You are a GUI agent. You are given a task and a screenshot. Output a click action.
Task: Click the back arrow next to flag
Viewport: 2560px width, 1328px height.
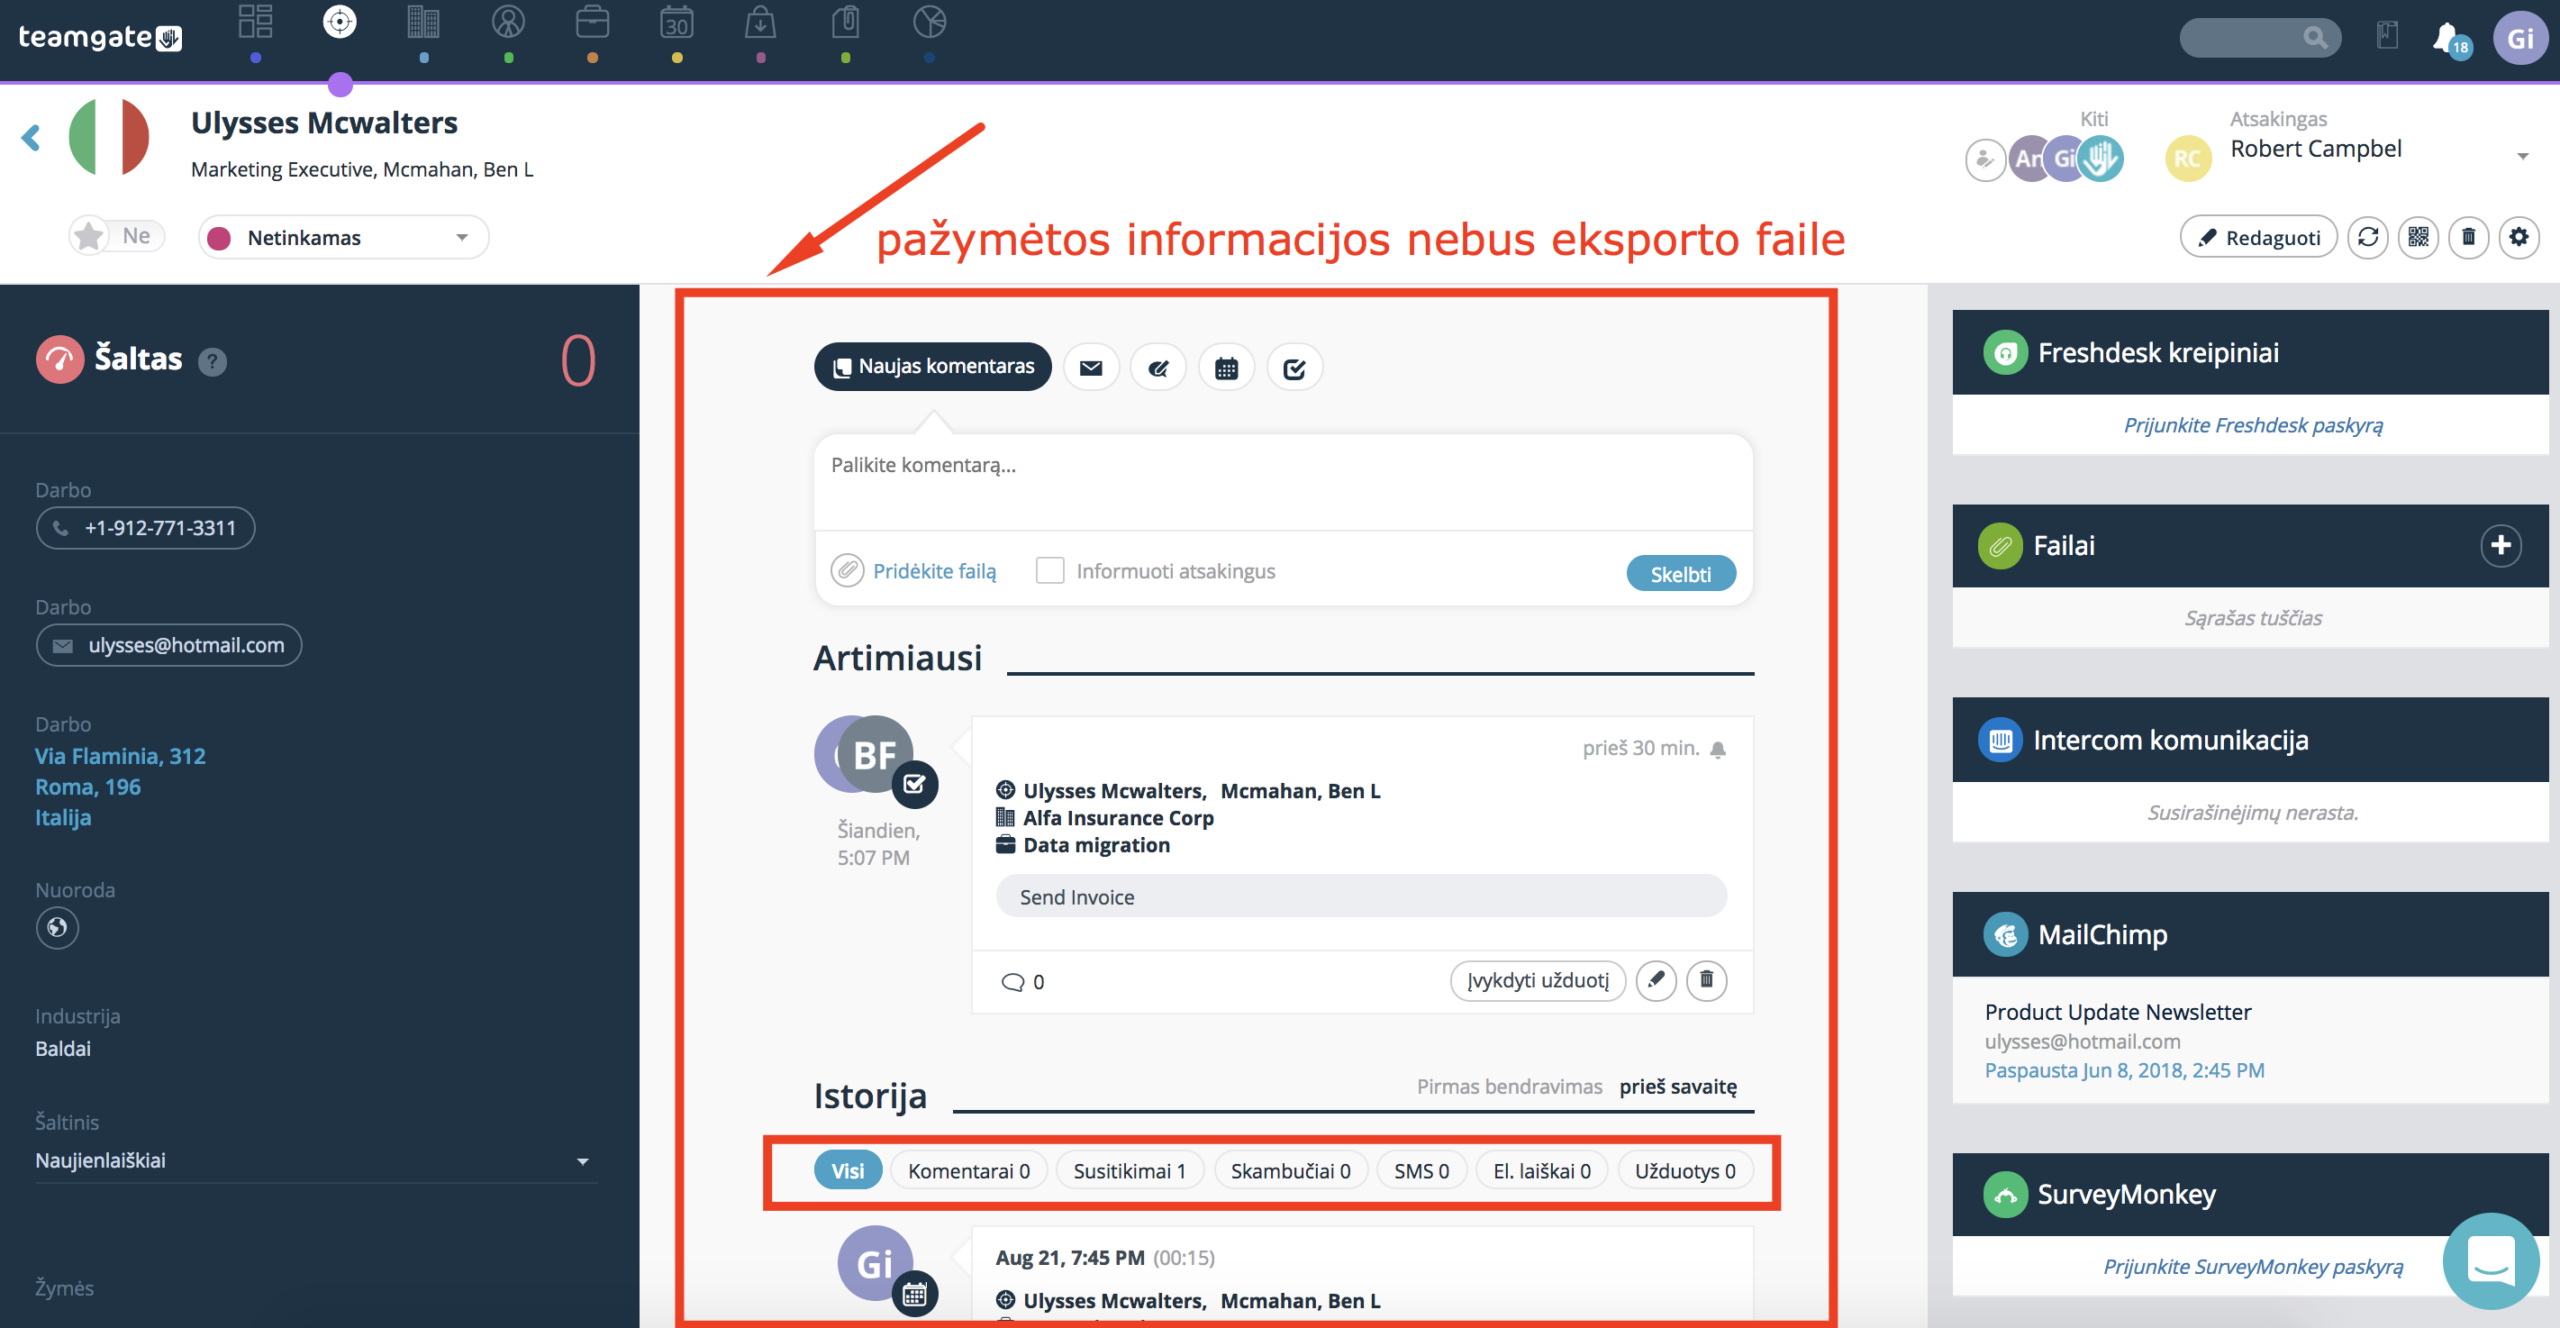31,138
